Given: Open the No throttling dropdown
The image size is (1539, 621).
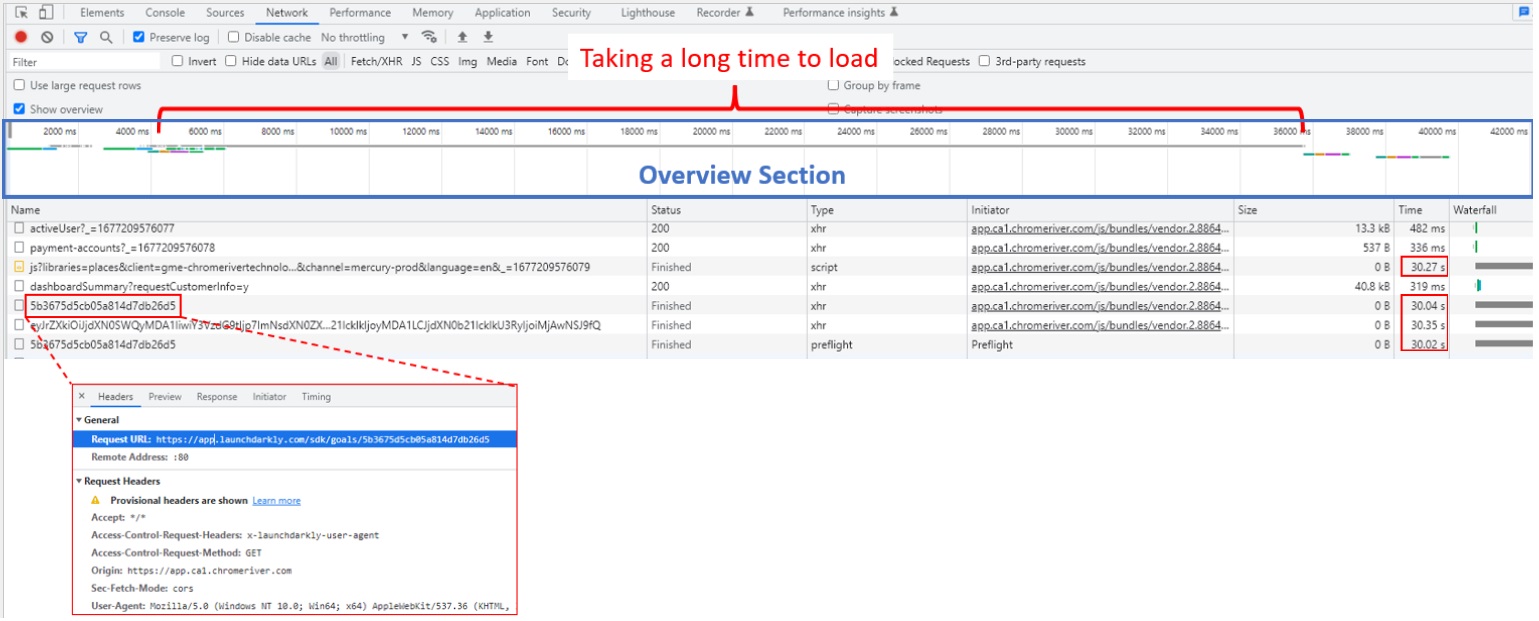Looking at the screenshot, I should click(x=360, y=36).
